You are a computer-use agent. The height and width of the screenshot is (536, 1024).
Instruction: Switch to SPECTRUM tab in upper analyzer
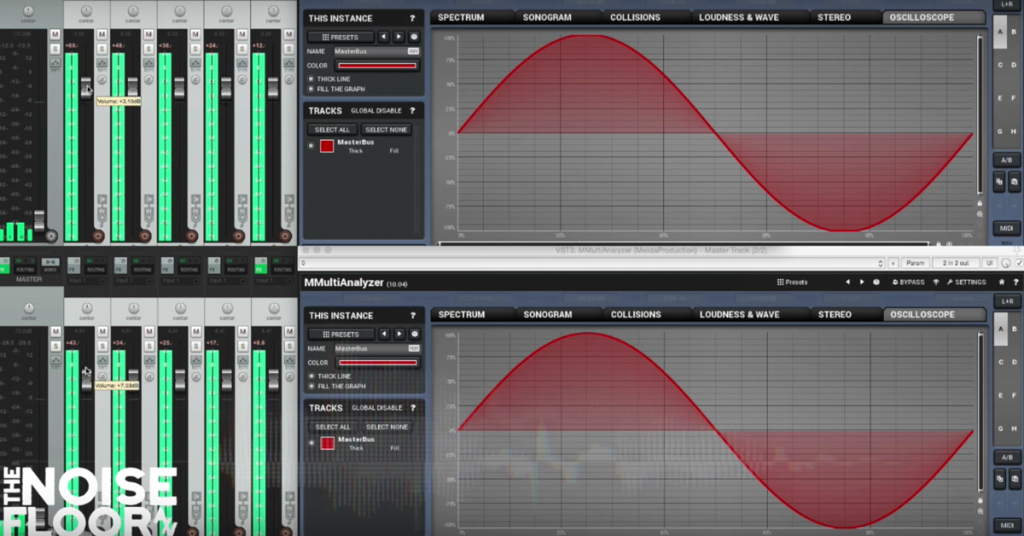[461, 18]
